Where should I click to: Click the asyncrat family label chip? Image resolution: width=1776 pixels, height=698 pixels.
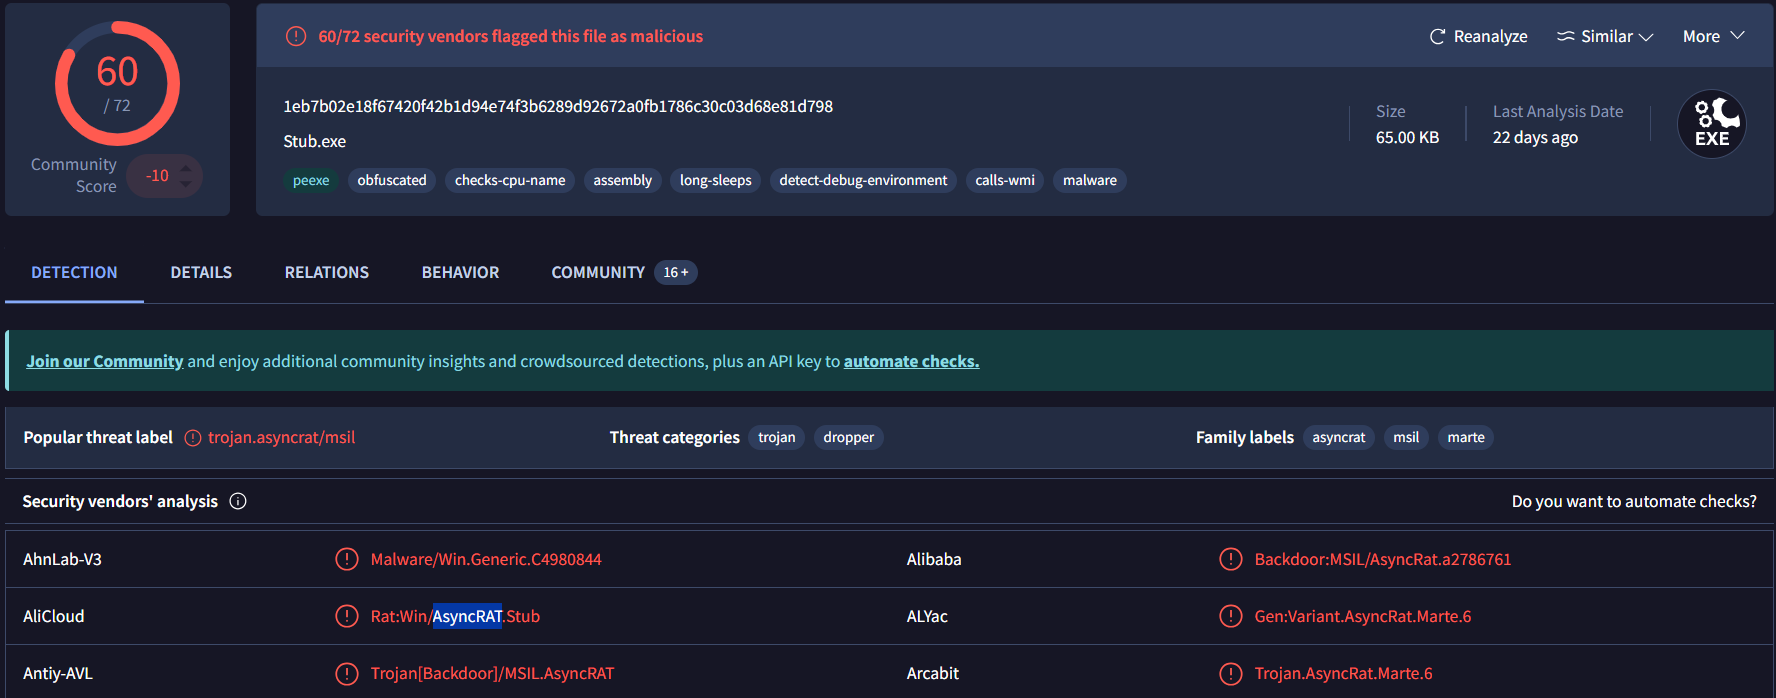click(x=1339, y=437)
